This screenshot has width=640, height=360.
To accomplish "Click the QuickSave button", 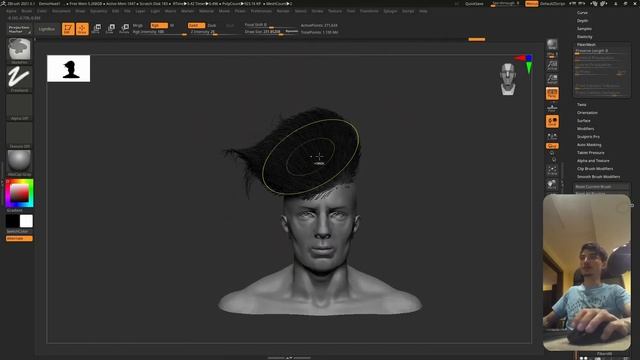I will [x=474, y=4].
